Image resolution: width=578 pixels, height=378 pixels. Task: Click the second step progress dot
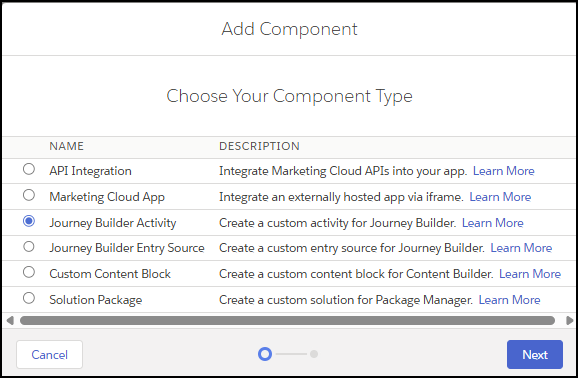click(x=314, y=354)
